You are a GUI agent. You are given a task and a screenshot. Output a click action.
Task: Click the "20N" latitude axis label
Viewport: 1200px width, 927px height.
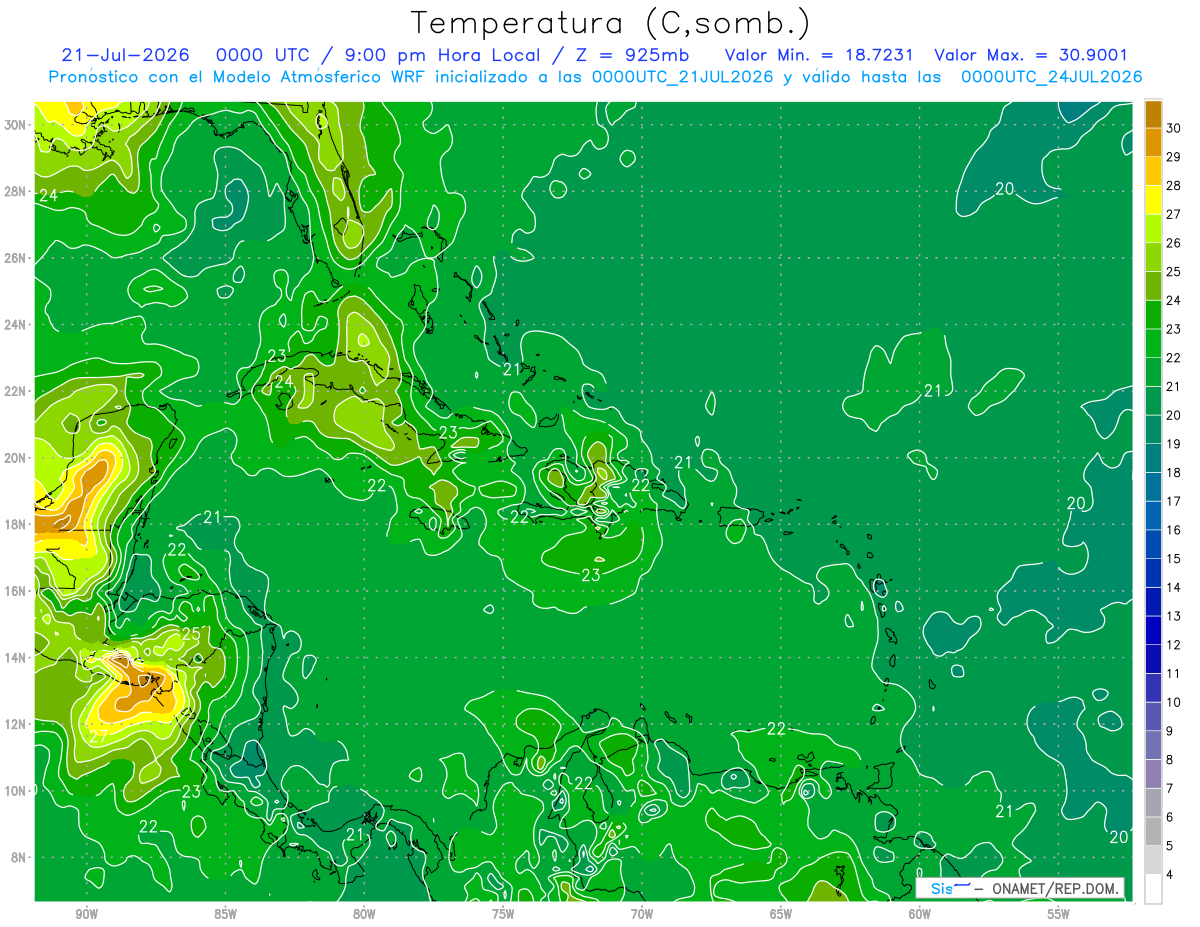[x=15, y=458]
